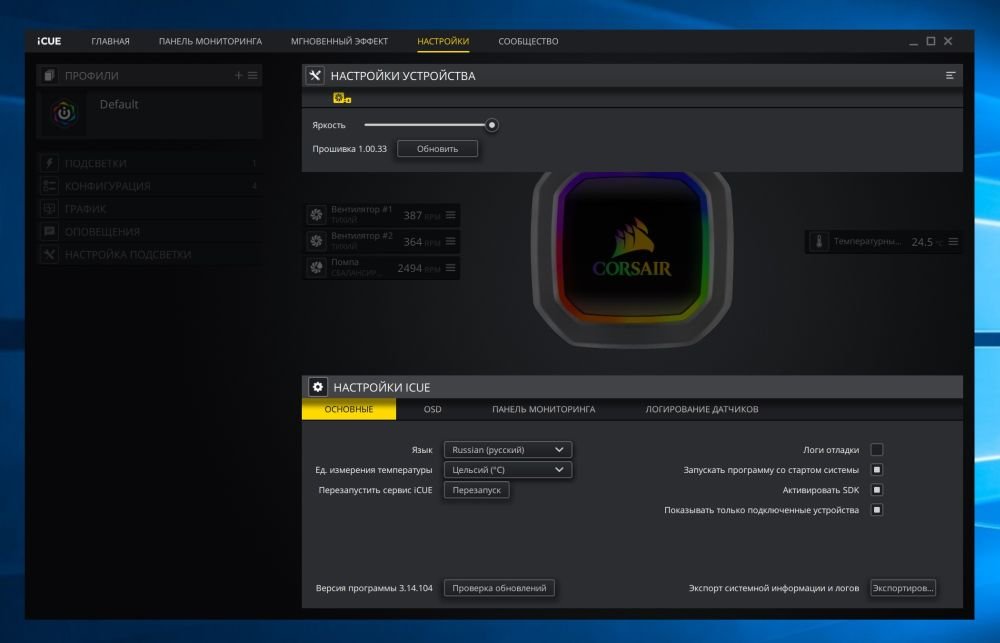Click the Оповещения message icon

pyautogui.click(x=49, y=232)
